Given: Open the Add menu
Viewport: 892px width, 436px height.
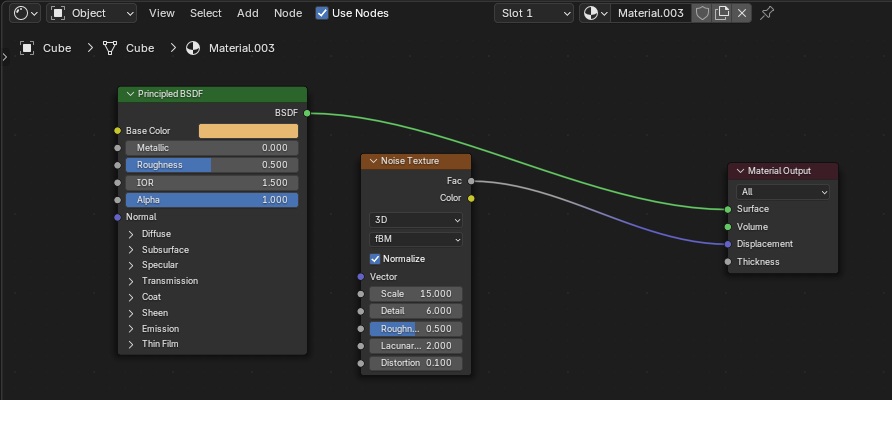Looking at the screenshot, I should tap(247, 13).
